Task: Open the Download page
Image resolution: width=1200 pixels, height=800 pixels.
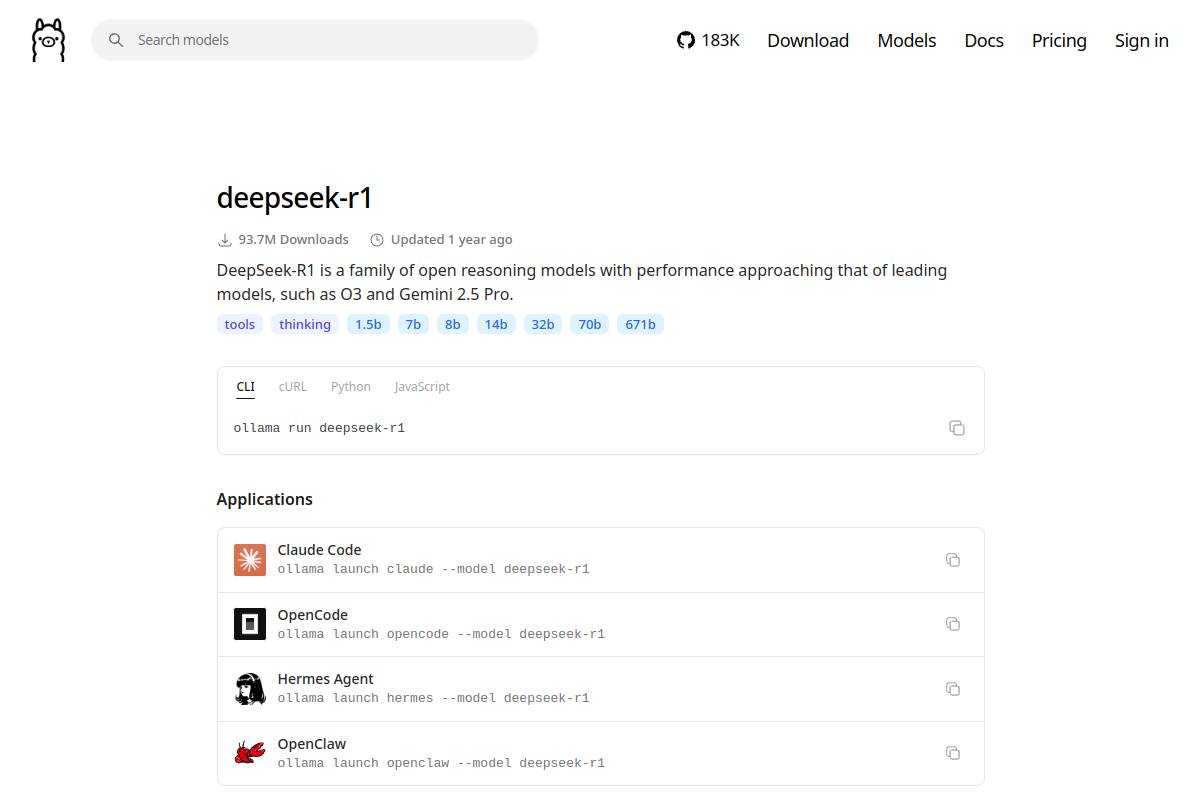Action: (808, 40)
